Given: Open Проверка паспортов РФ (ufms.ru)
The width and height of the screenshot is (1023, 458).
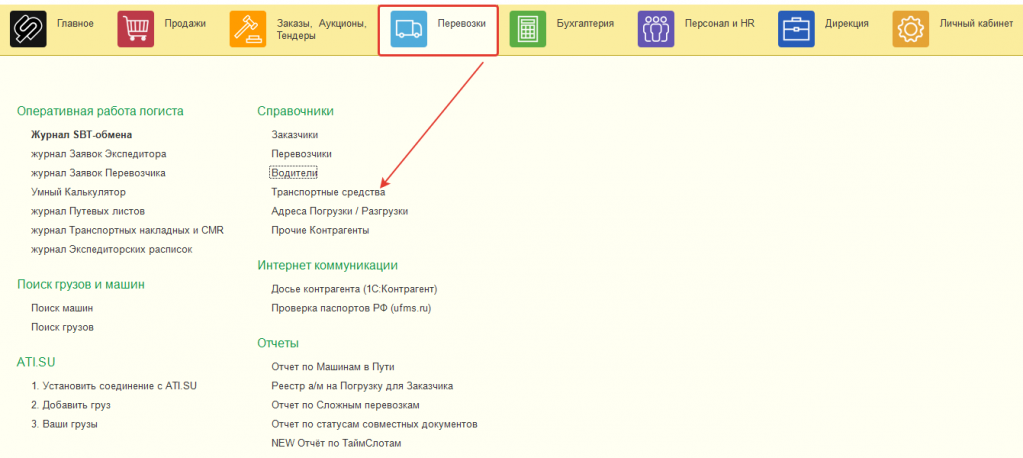Looking at the screenshot, I should click(x=352, y=308).
